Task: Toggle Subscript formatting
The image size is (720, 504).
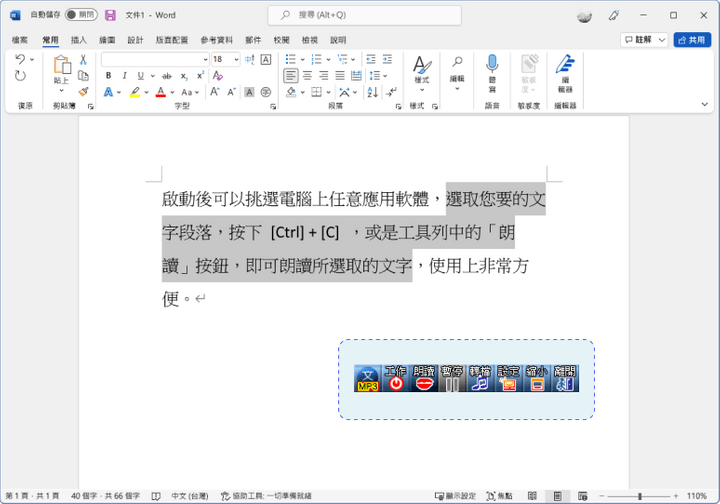Action: tap(184, 76)
